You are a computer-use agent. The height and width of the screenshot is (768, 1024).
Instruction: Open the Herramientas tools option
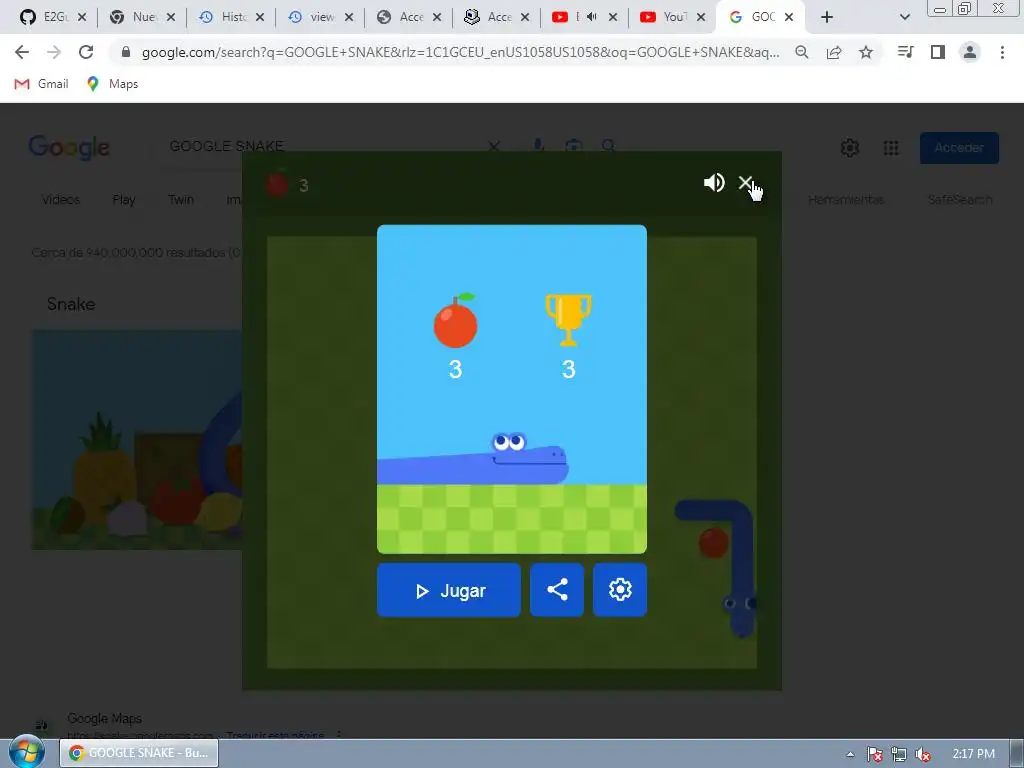[846, 200]
